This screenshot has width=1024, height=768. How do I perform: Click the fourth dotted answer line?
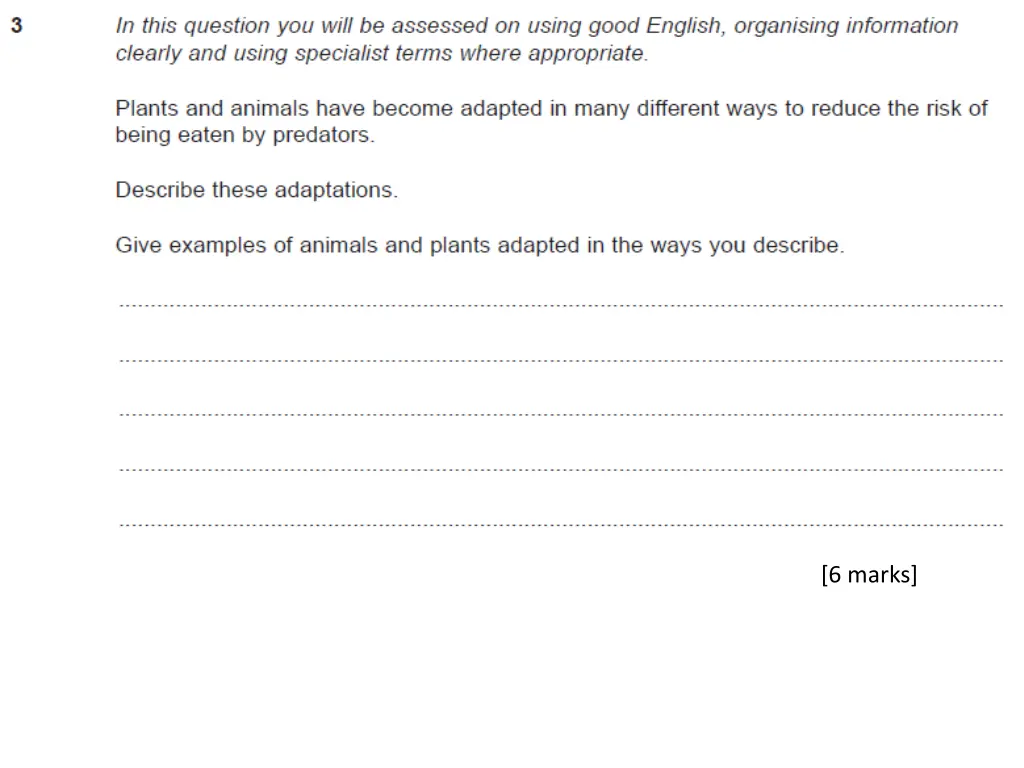pos(561,469)
